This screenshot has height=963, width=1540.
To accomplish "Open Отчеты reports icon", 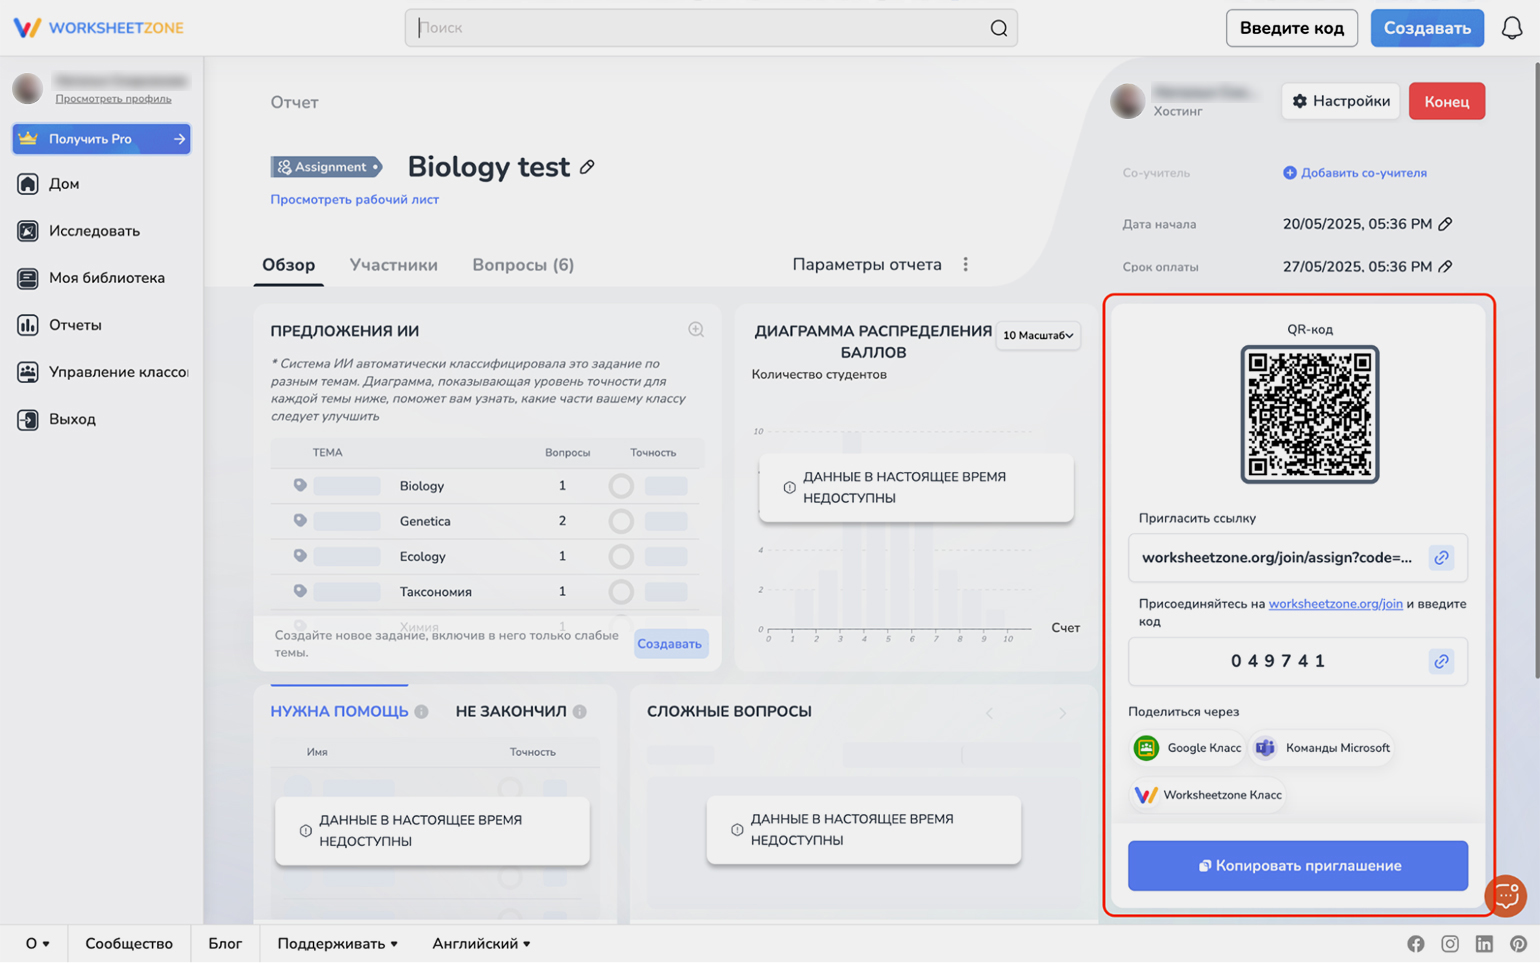I will pyautogui.click(x=28, y=325).
